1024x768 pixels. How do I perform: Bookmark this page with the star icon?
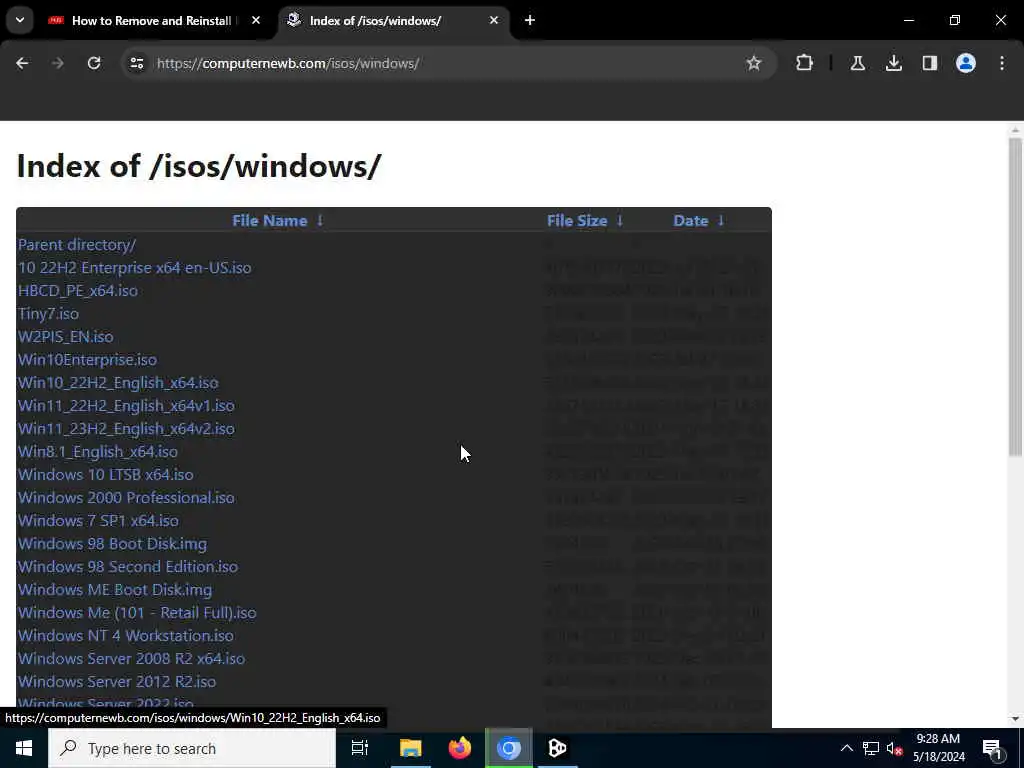click(754, 63)
